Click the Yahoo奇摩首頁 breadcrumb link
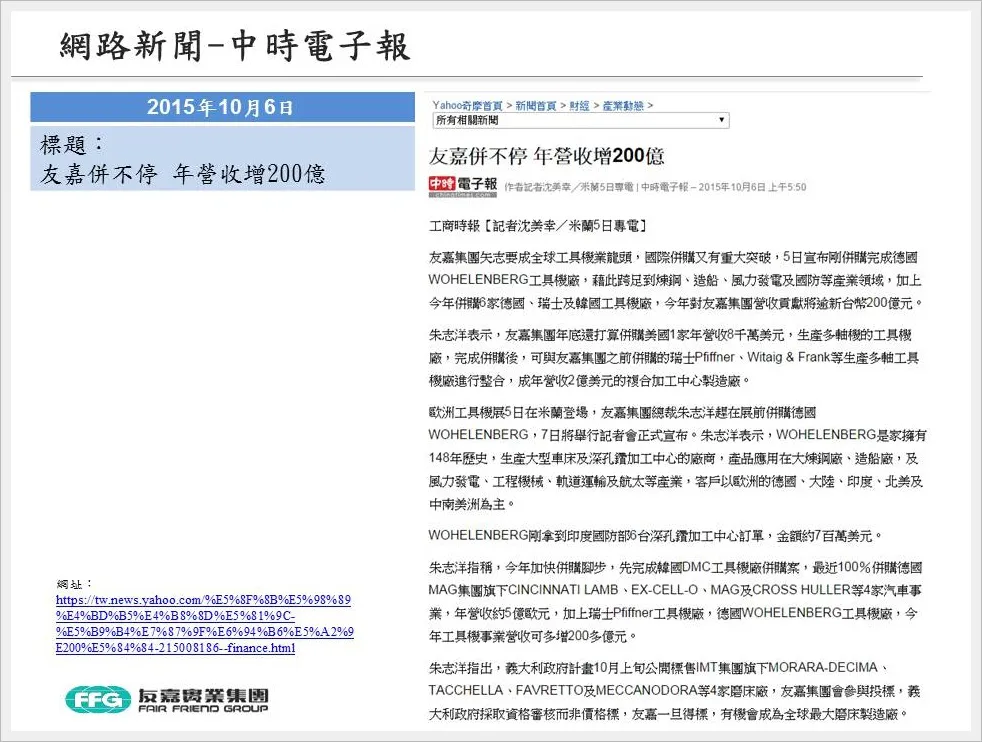The height and width of the screenshot is (742, 982). coord(467,105)
